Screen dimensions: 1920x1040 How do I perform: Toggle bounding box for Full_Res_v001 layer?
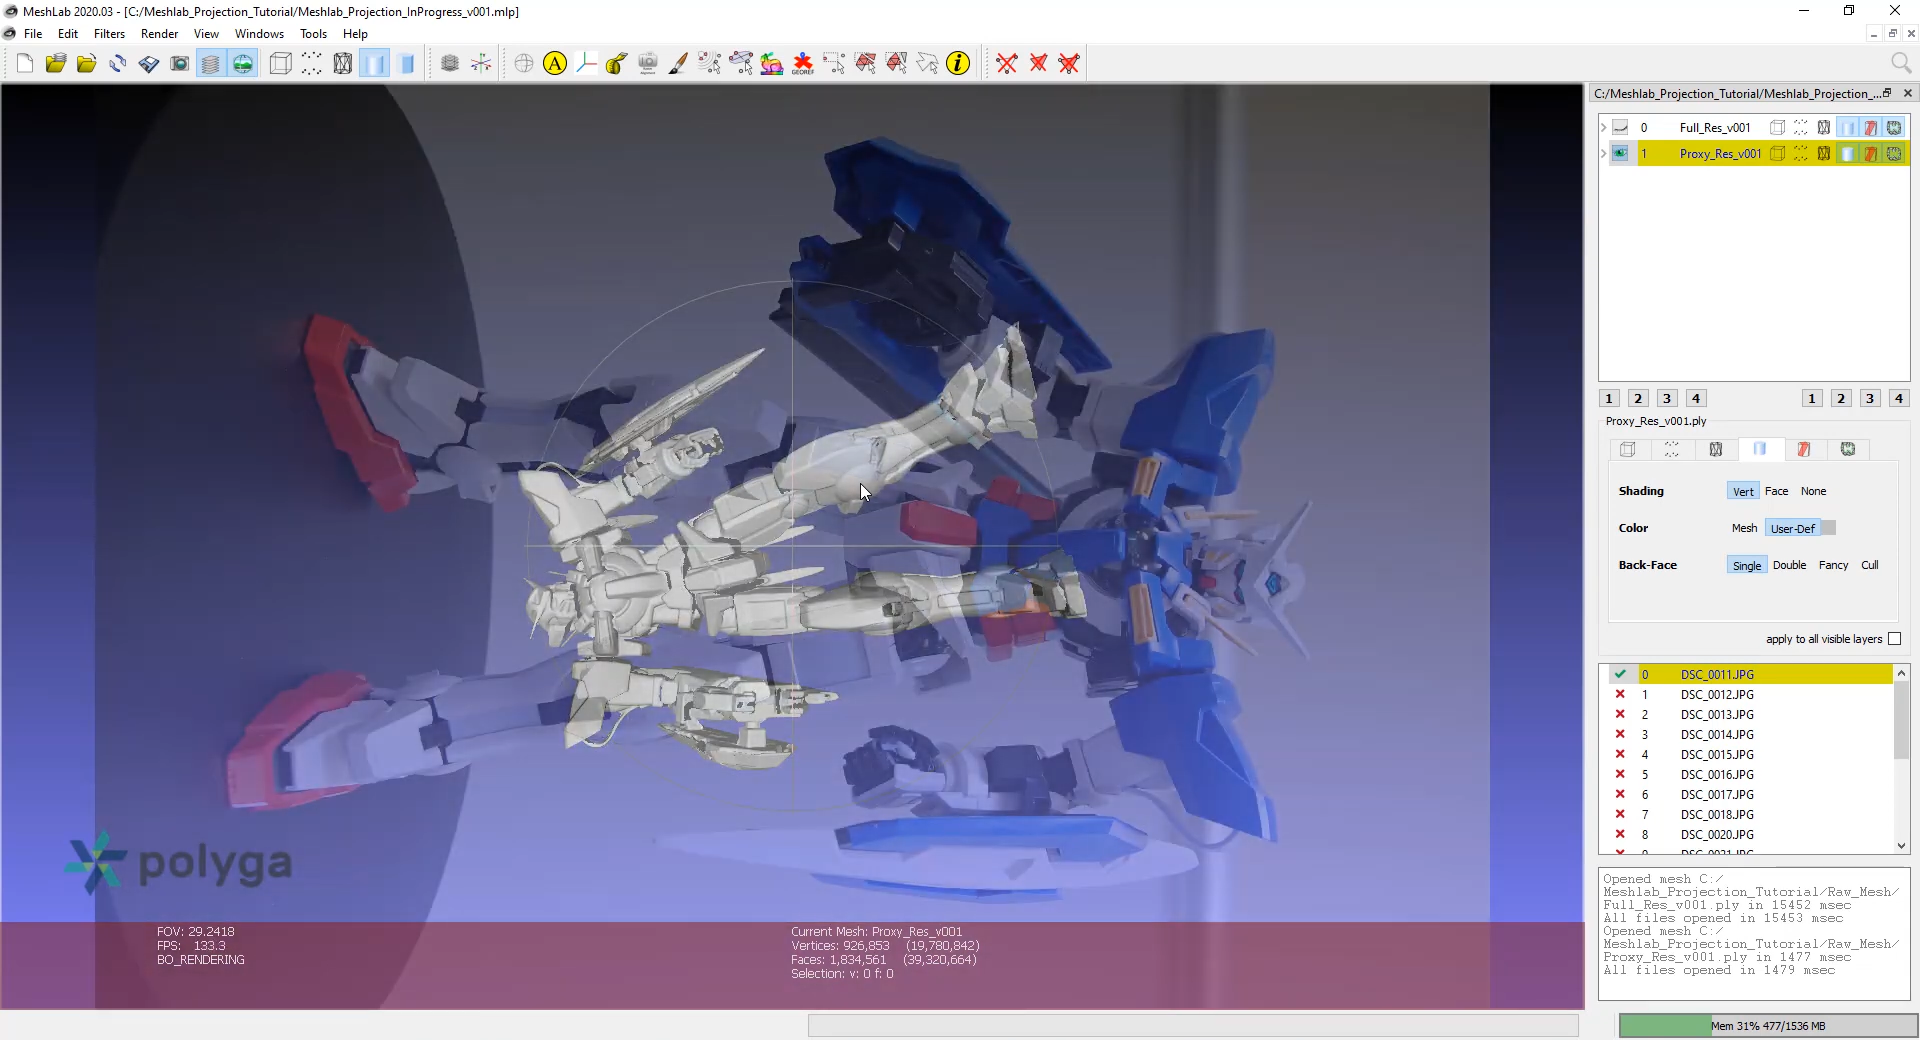(1777, 128)
